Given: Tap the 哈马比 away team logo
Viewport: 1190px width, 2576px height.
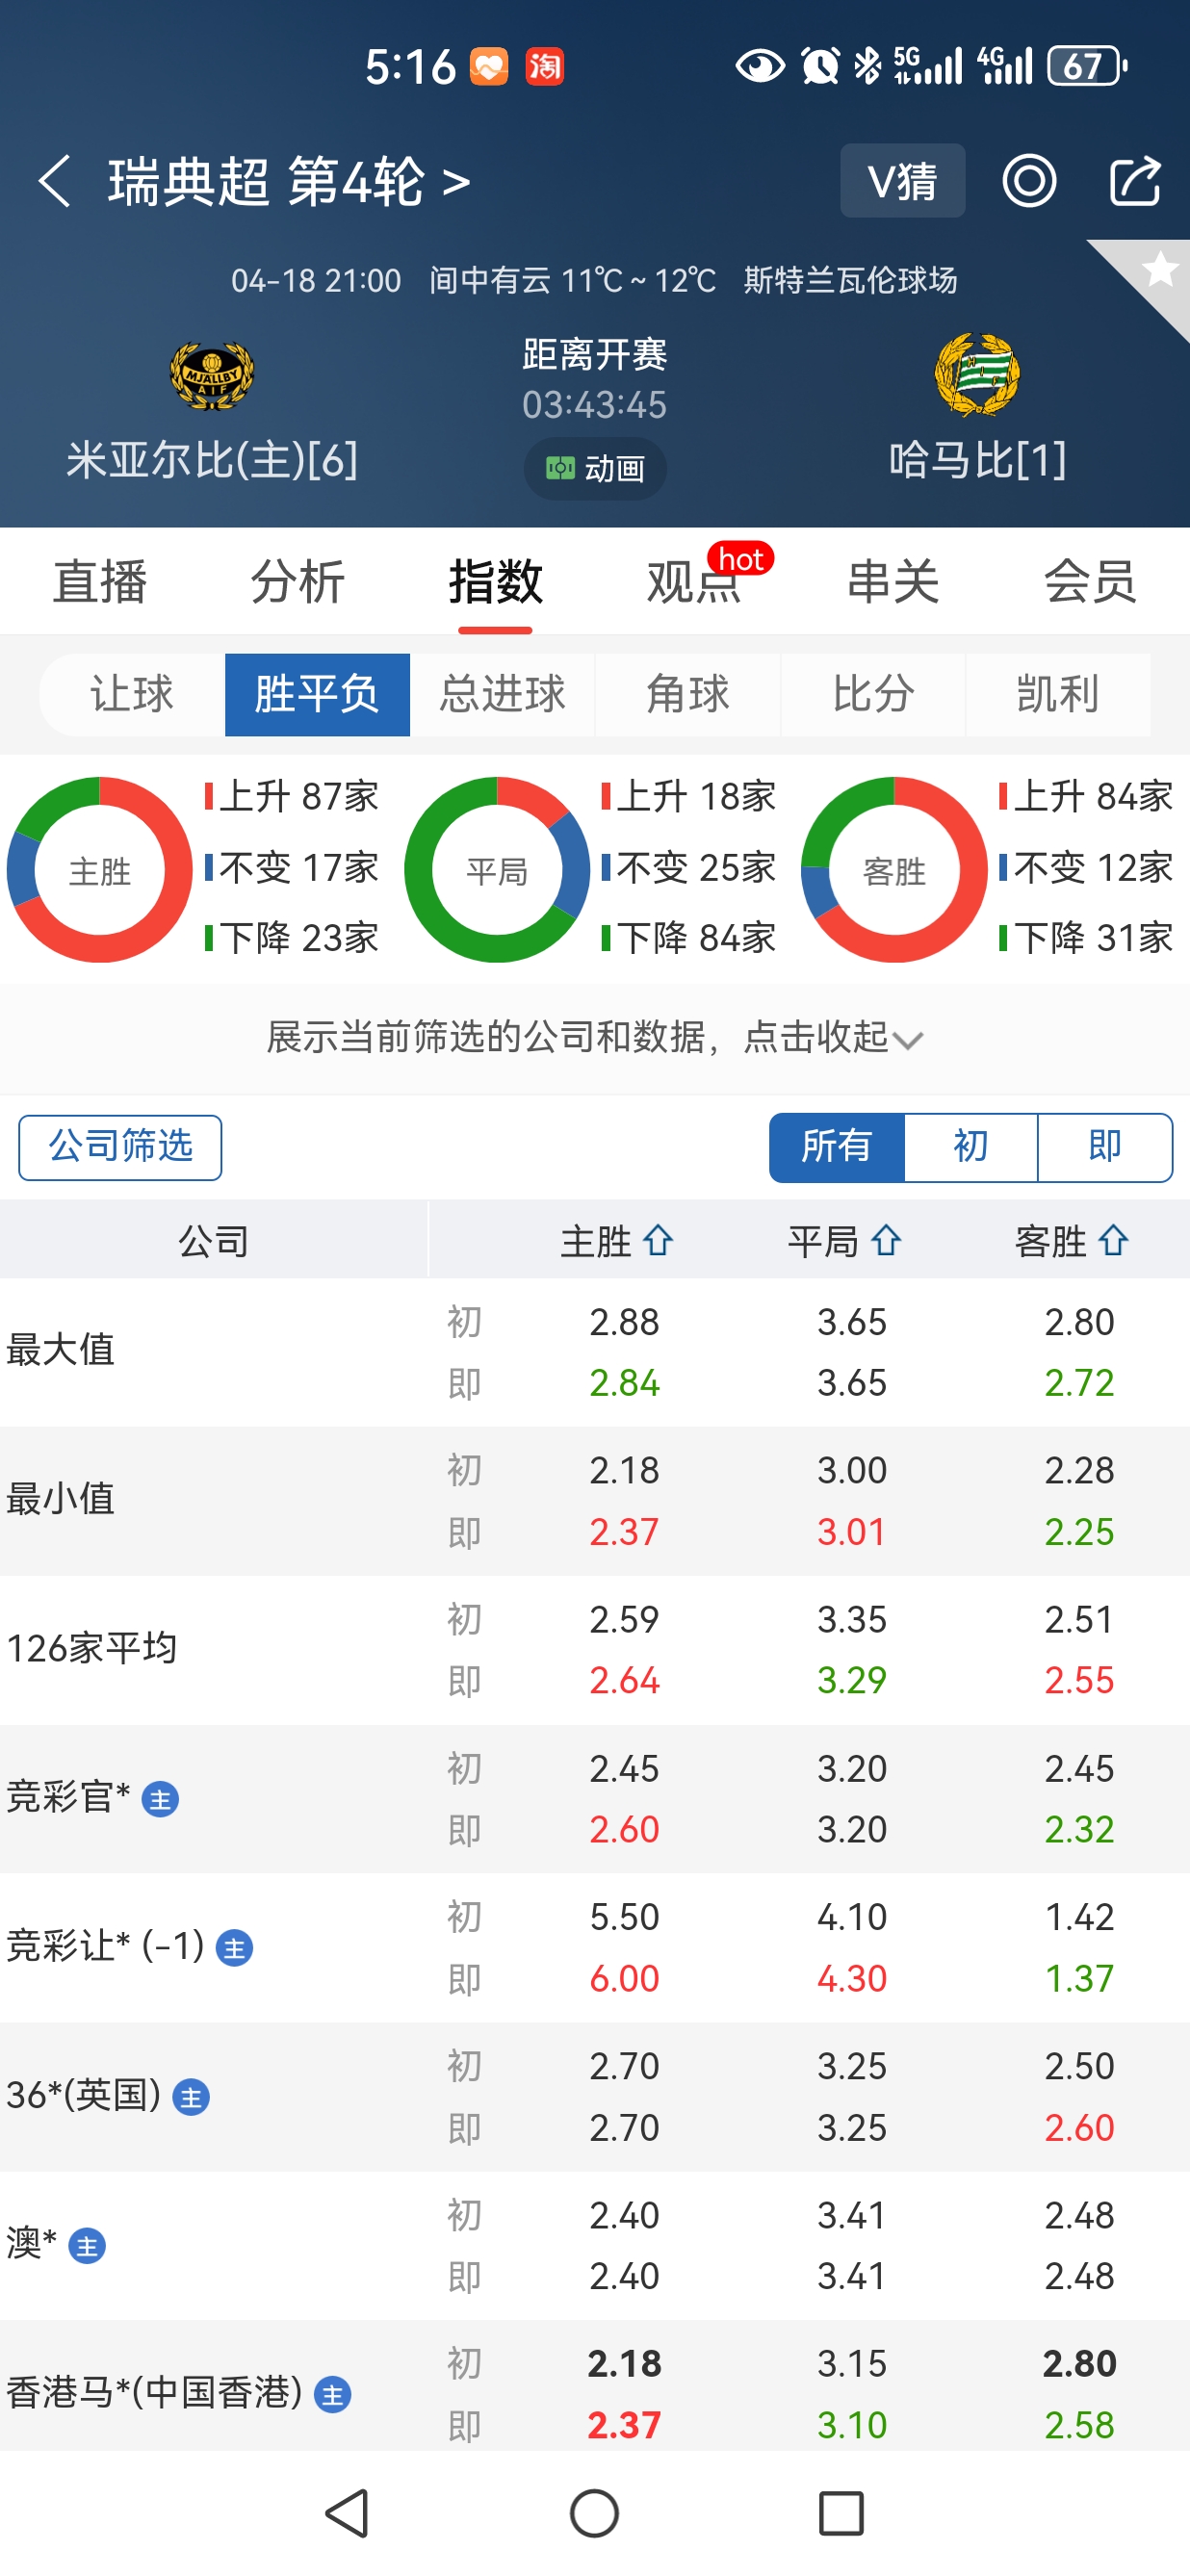Looking at the screenshot, I should pyautogui.click(x=976, y=376).
